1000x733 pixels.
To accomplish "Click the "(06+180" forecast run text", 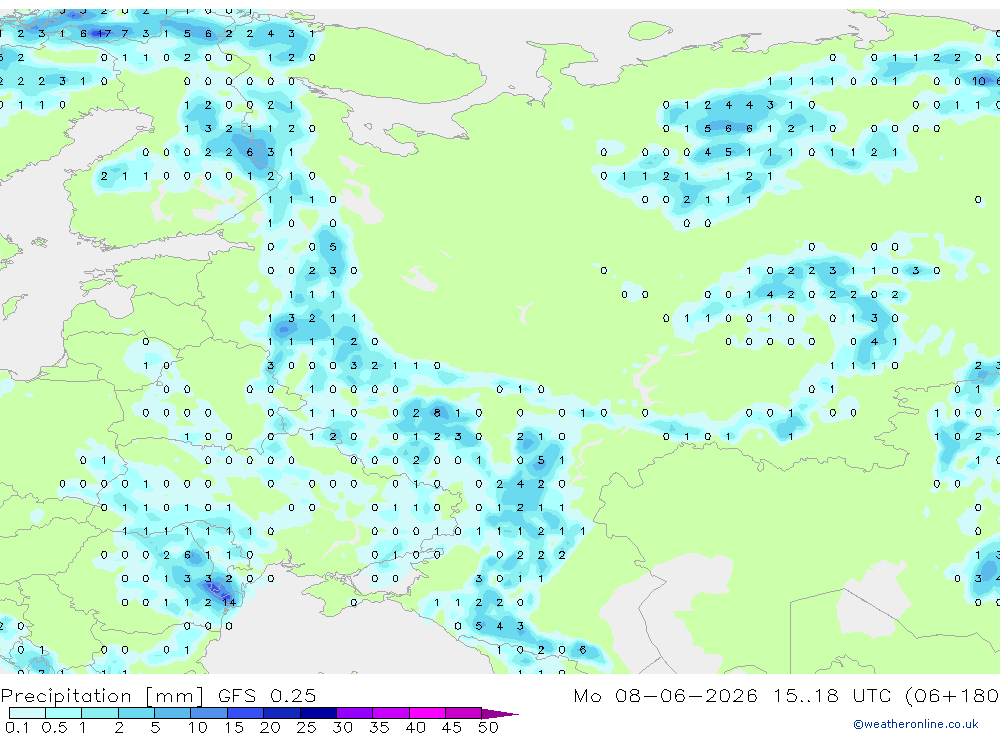I will pos(952,696).
